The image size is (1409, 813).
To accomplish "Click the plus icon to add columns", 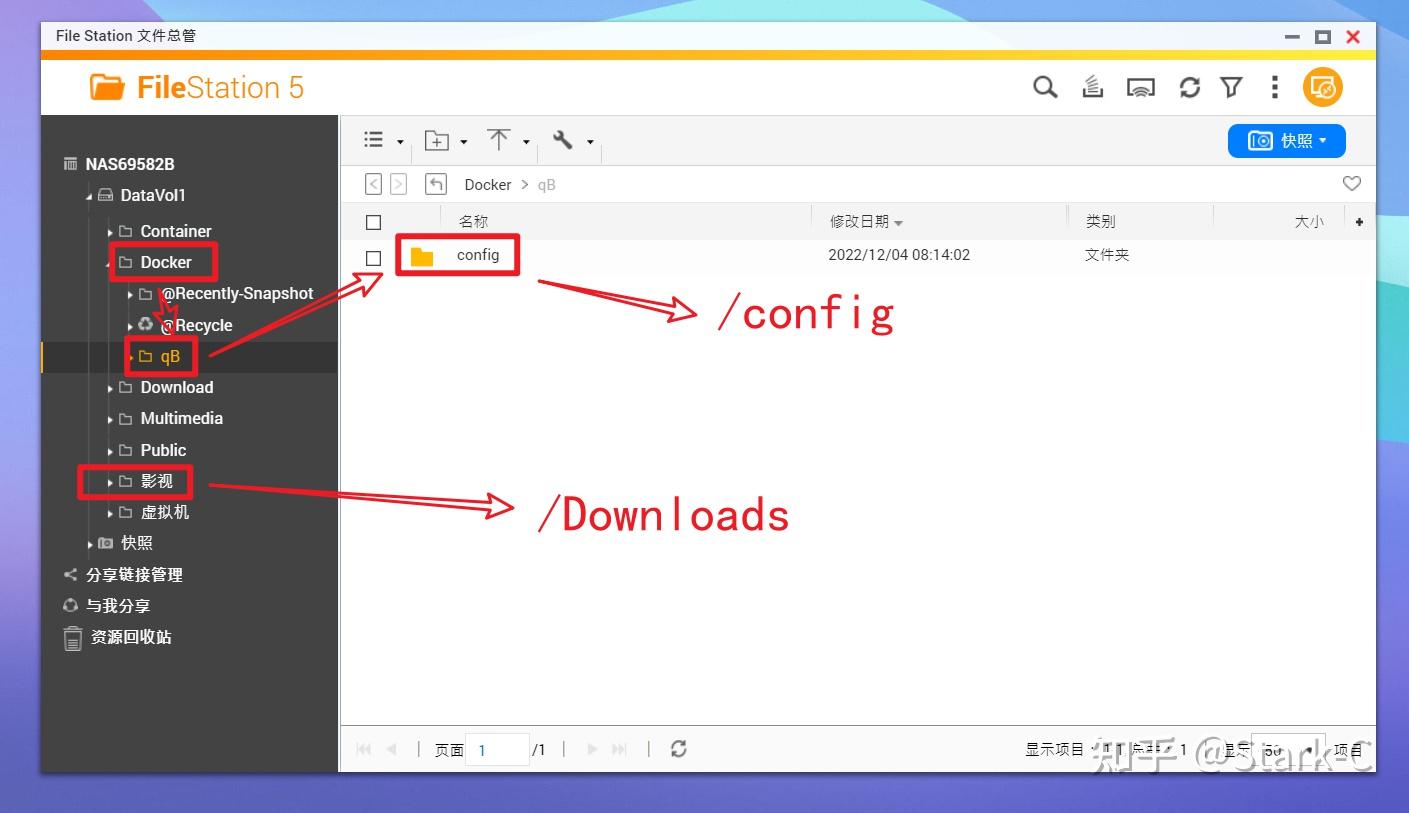I will click(1359, 222).
